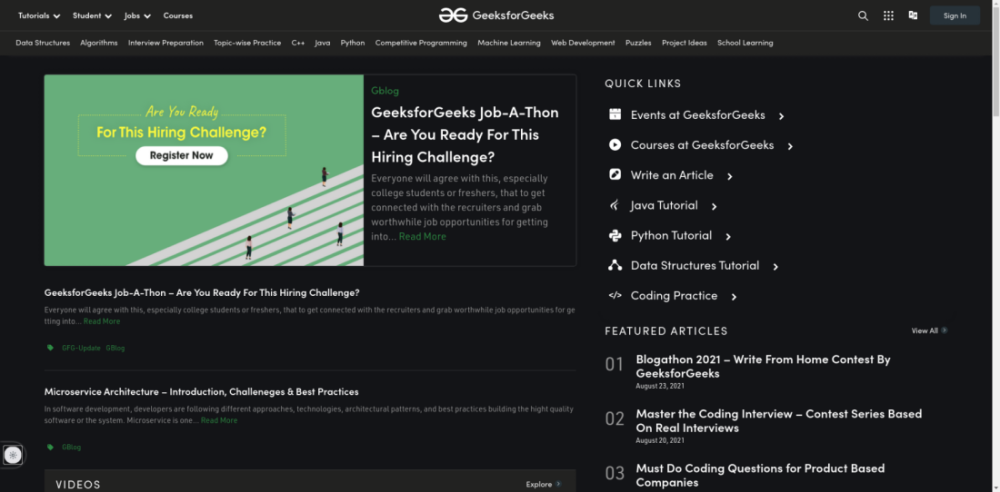1000x492 pixels.
Task: Select Java in the topic bar
Action: point(323,43)
